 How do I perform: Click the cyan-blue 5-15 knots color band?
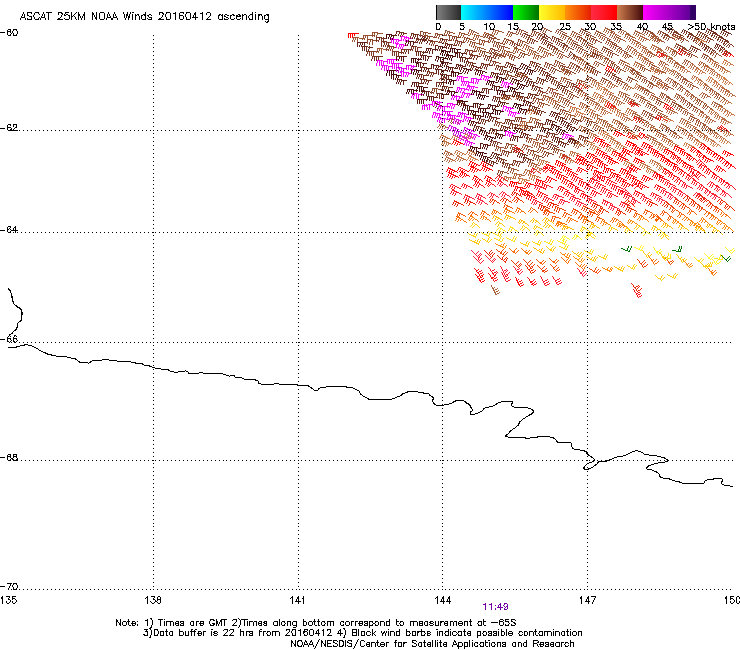pos(487,12)
